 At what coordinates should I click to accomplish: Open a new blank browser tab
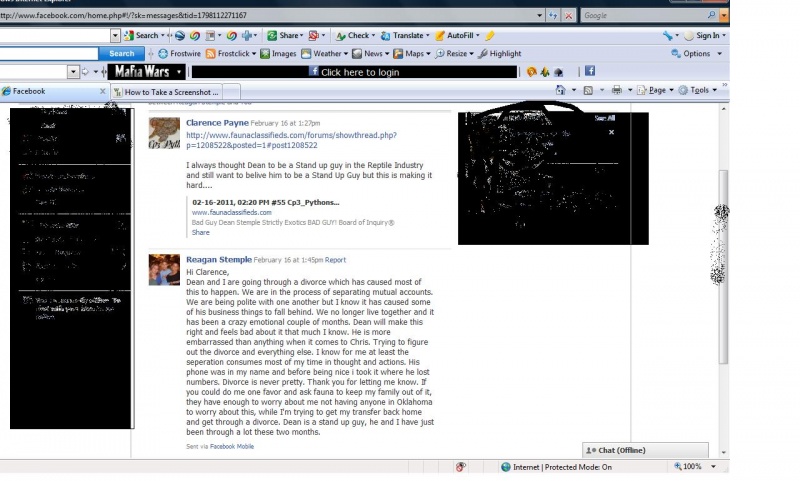pyautogui.click(x=231, y=92)
